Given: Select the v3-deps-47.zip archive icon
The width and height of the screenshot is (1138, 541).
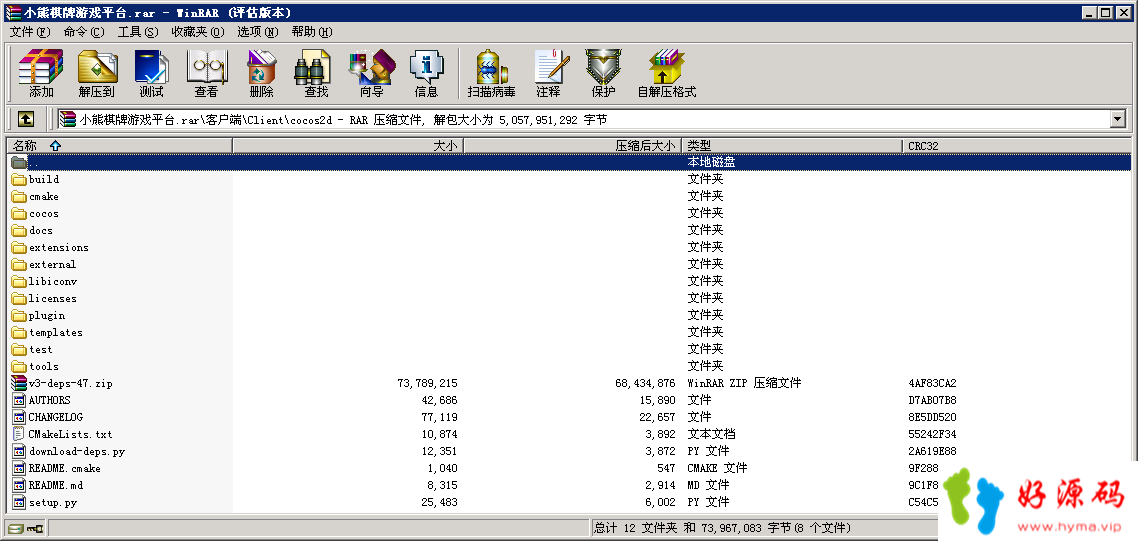Looking at the screenshot, I should coord(19,383).
